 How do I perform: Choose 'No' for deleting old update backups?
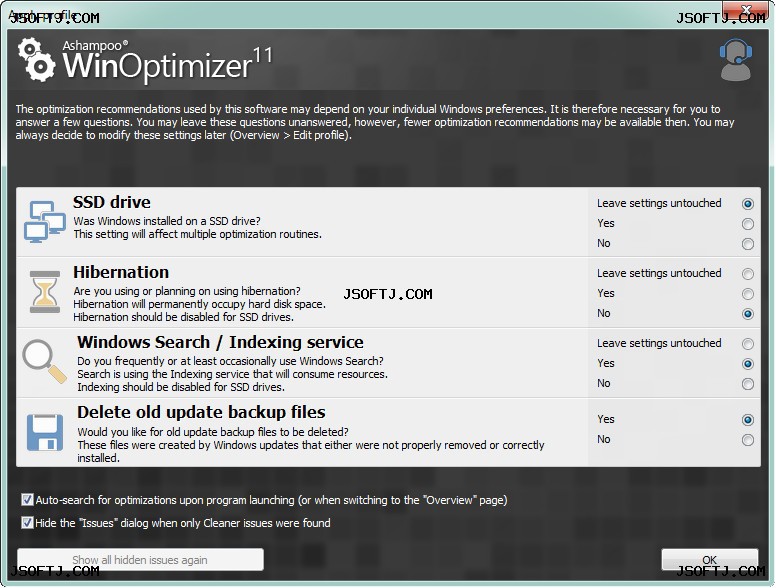[x=748, y=440]
